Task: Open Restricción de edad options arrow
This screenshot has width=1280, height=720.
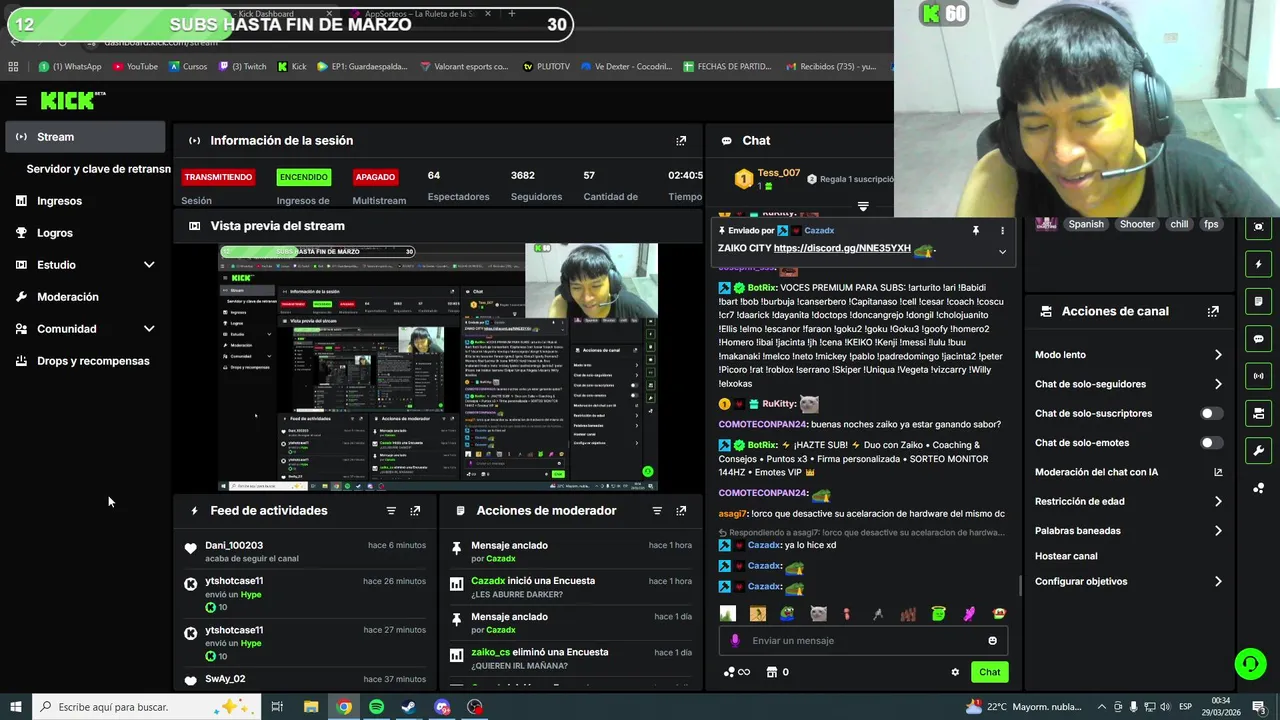Action: 1218,501
